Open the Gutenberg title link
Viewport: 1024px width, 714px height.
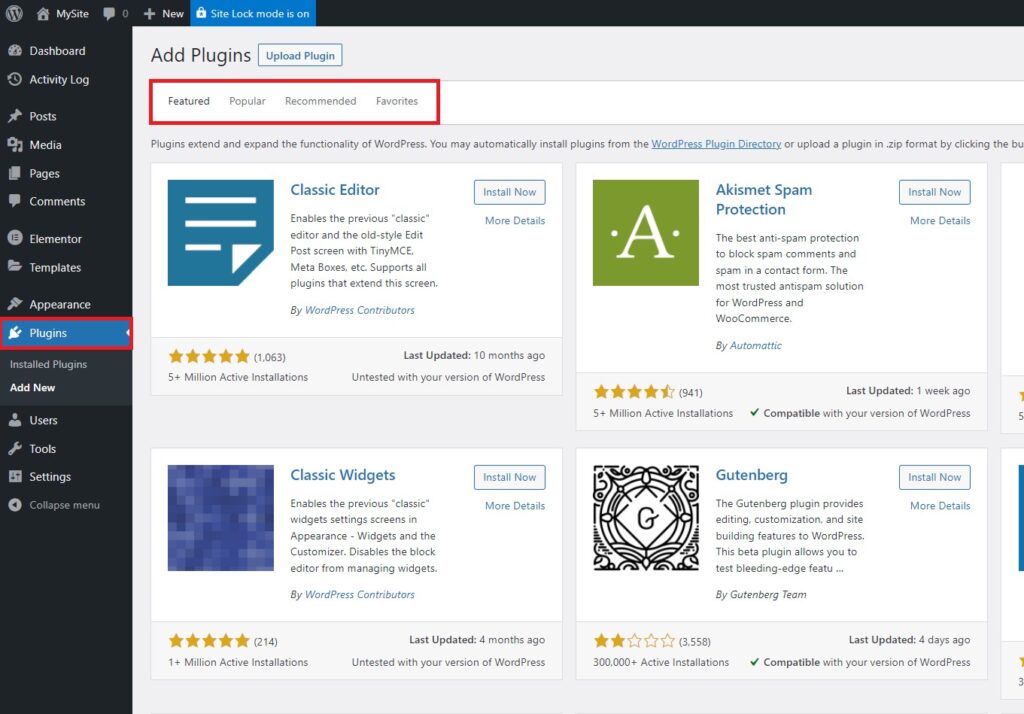[752, 475]
